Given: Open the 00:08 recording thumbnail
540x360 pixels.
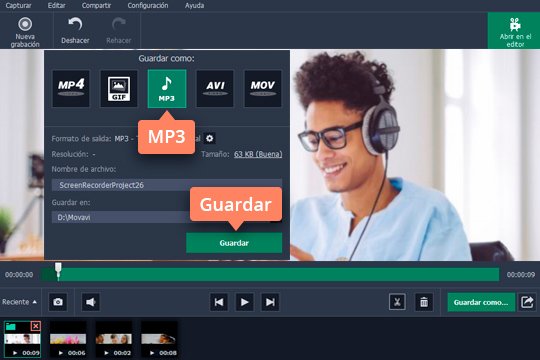Looking at the screenshot, I should (x=159, y=339).
